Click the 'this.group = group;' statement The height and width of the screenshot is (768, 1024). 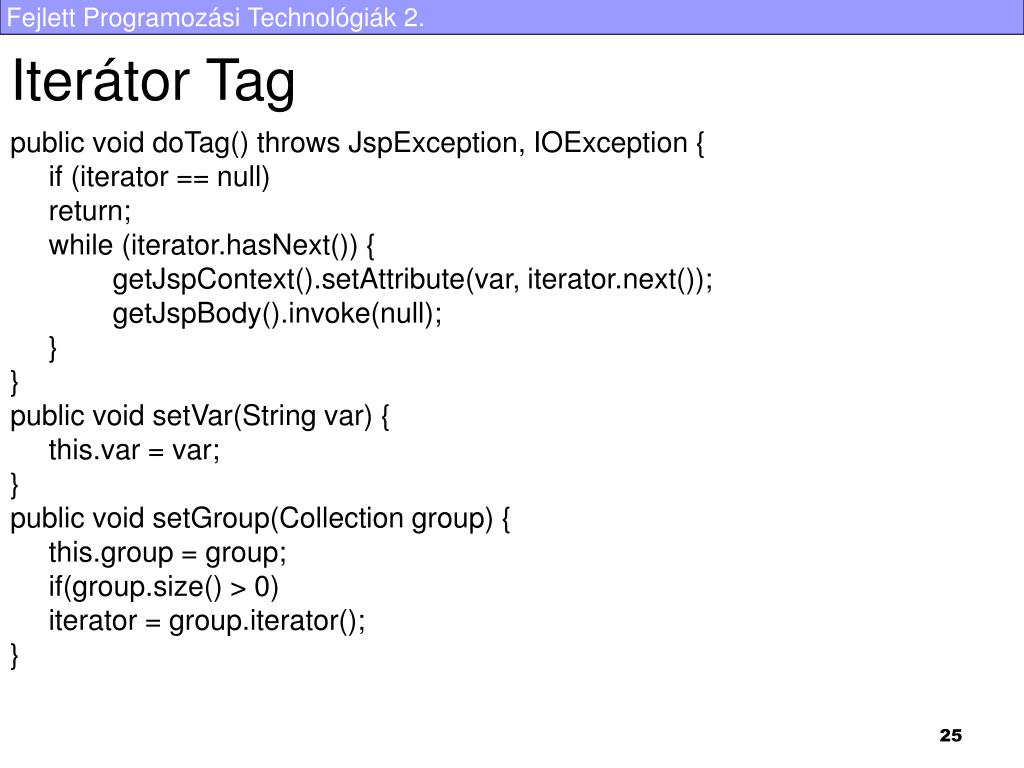(x=168, y=553)
